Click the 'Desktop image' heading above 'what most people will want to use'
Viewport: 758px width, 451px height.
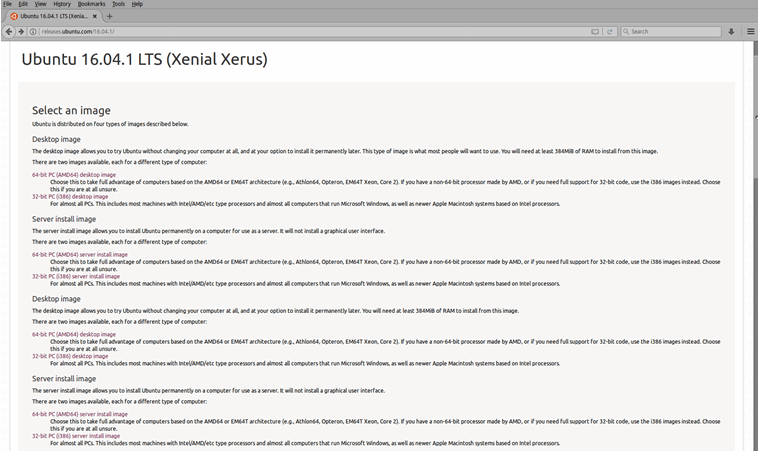(56, 139)
